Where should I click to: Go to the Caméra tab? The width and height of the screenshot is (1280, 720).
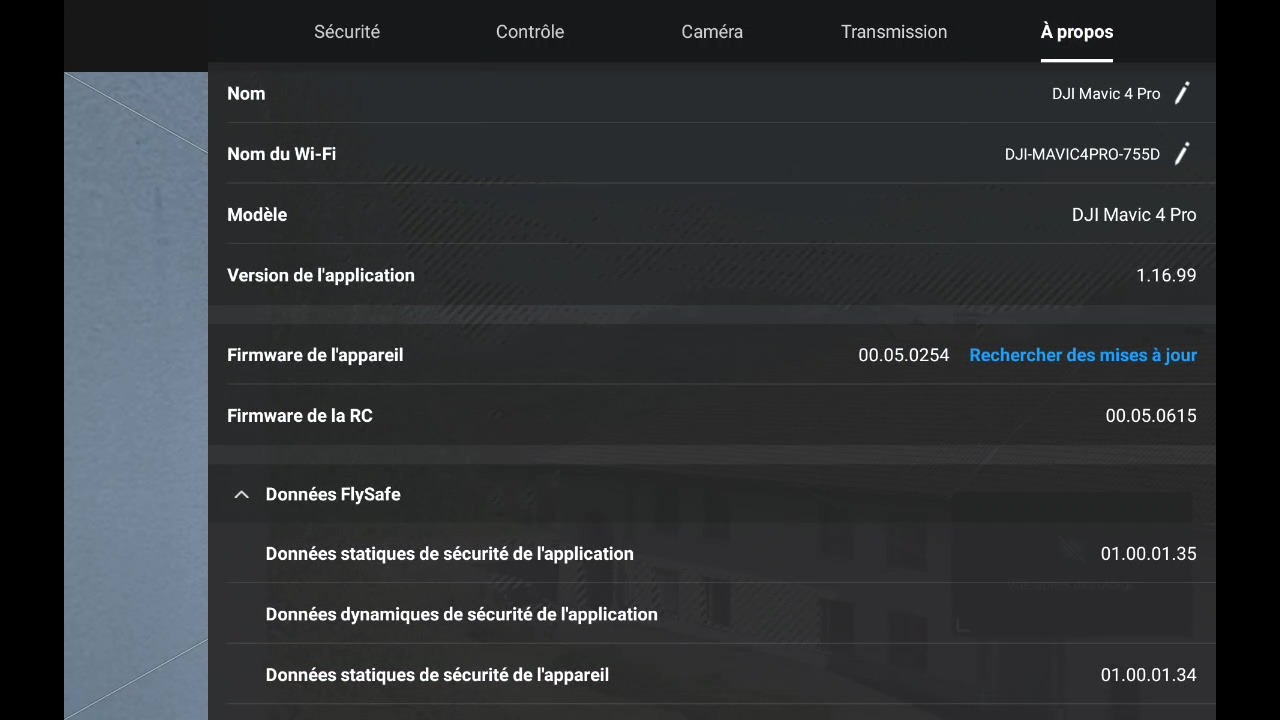coord(712,32)
